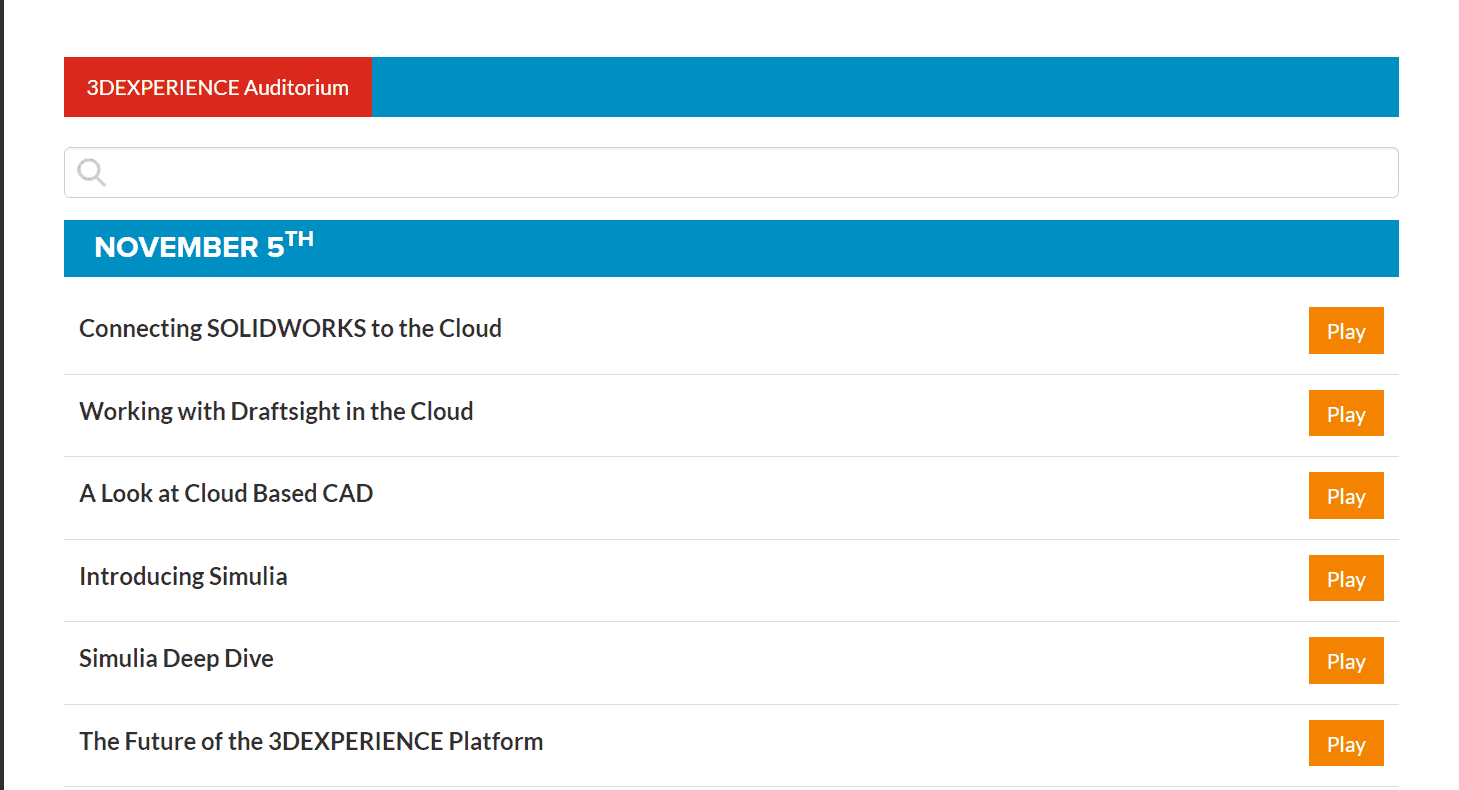1459x790 pixels.
Task: Click 'The Future of the 3DEXPERIENCE Platform' title
Action: (311, 741)
